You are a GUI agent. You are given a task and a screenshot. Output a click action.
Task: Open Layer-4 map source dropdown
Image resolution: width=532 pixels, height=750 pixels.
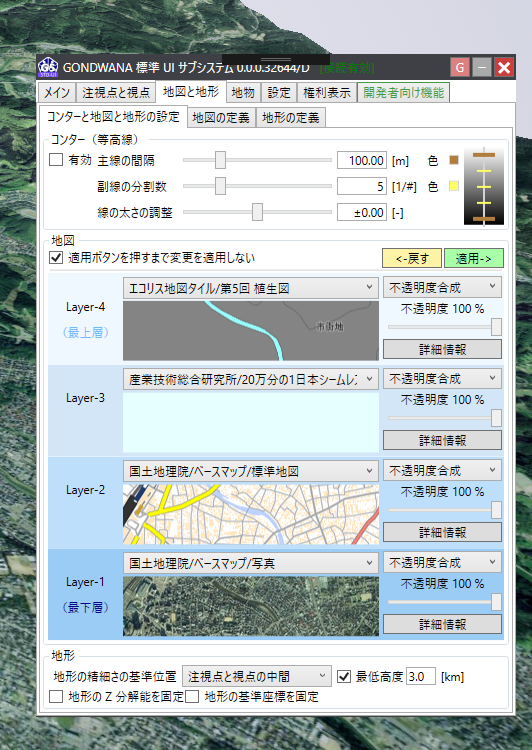[x=251, y=288]
